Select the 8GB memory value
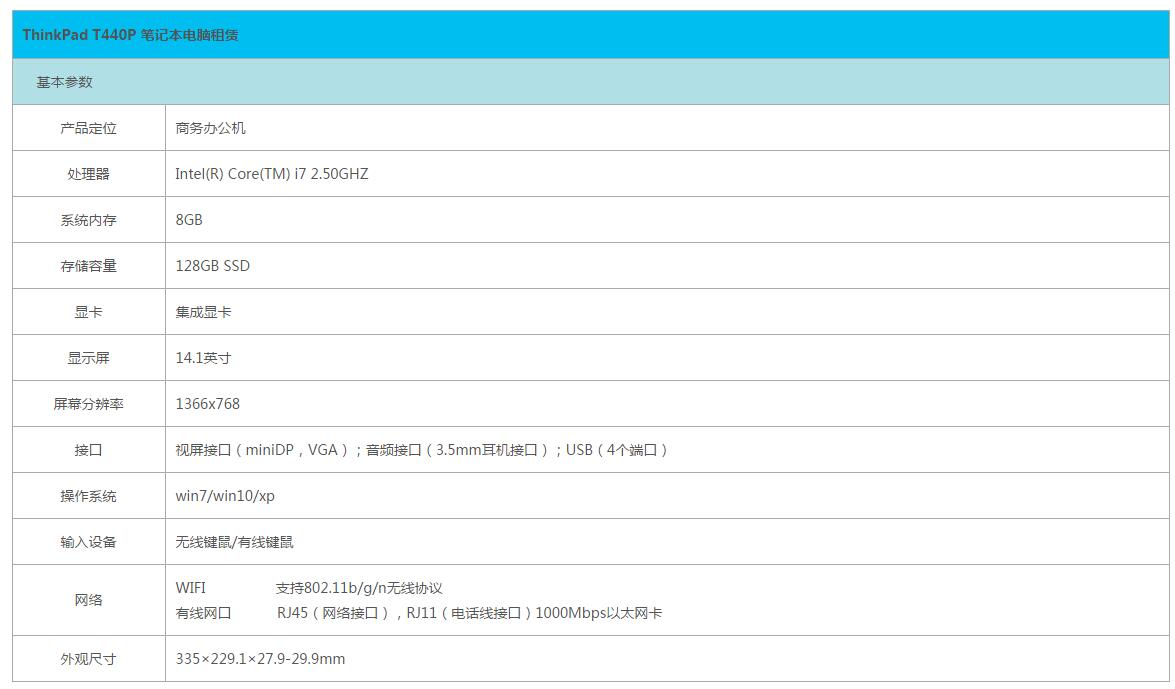The width and height of the screenshot is (1175, 689). tap(189, 220)
